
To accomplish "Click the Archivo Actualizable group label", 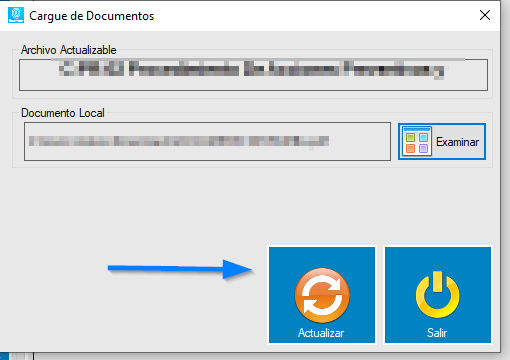I will tap(69, 50).
